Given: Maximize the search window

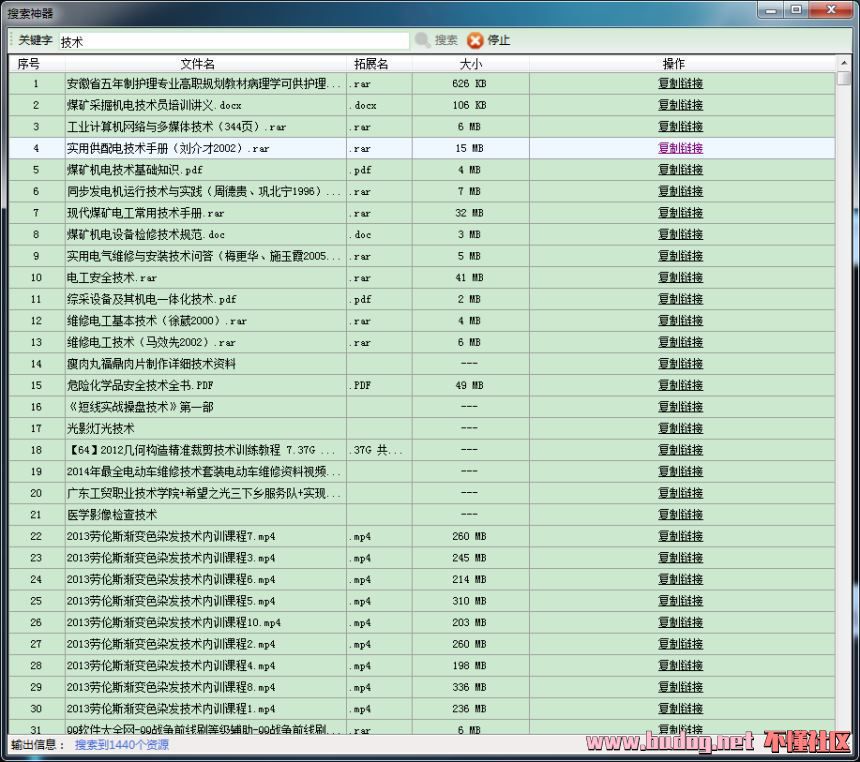Looking at the screenshot, I should [x=796, y=11].
